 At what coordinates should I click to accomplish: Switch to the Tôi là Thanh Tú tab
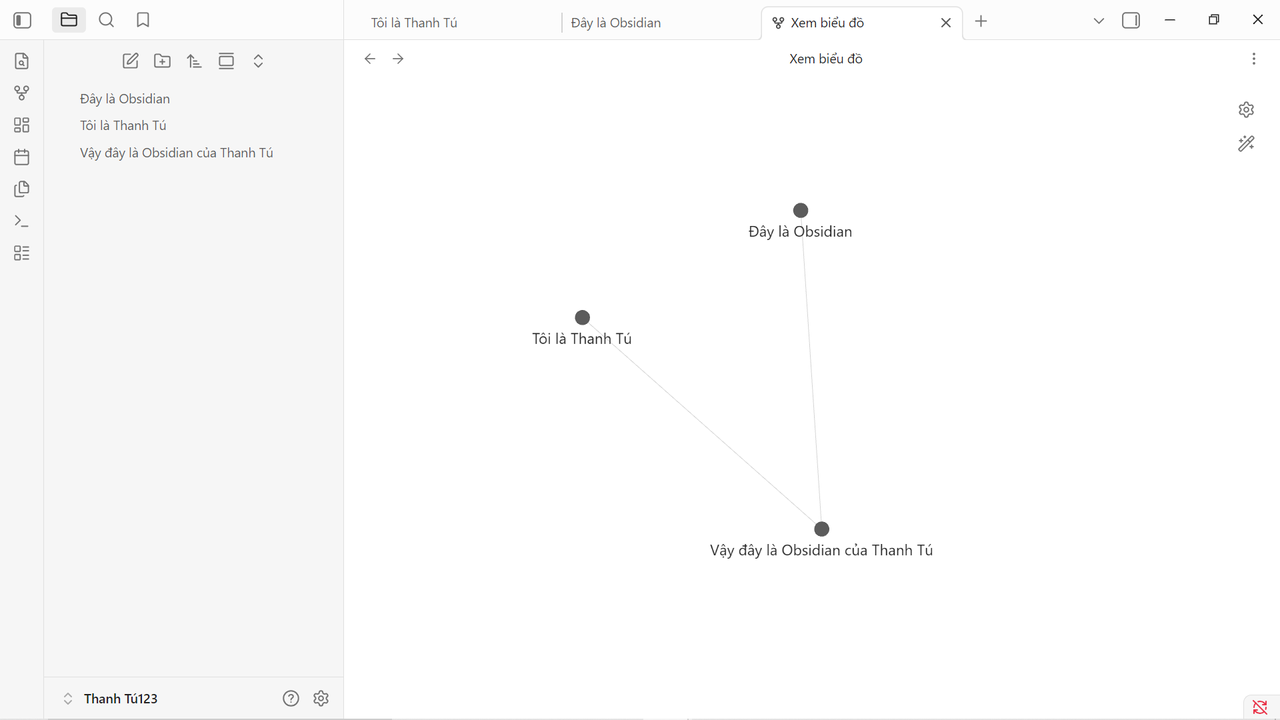pyautogui.click(x=414, y=22)
